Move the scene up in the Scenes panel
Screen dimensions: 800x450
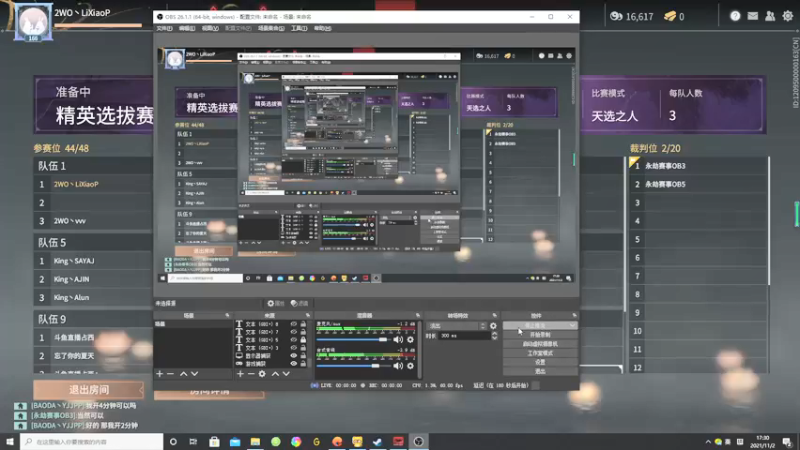tap(183, 374)
